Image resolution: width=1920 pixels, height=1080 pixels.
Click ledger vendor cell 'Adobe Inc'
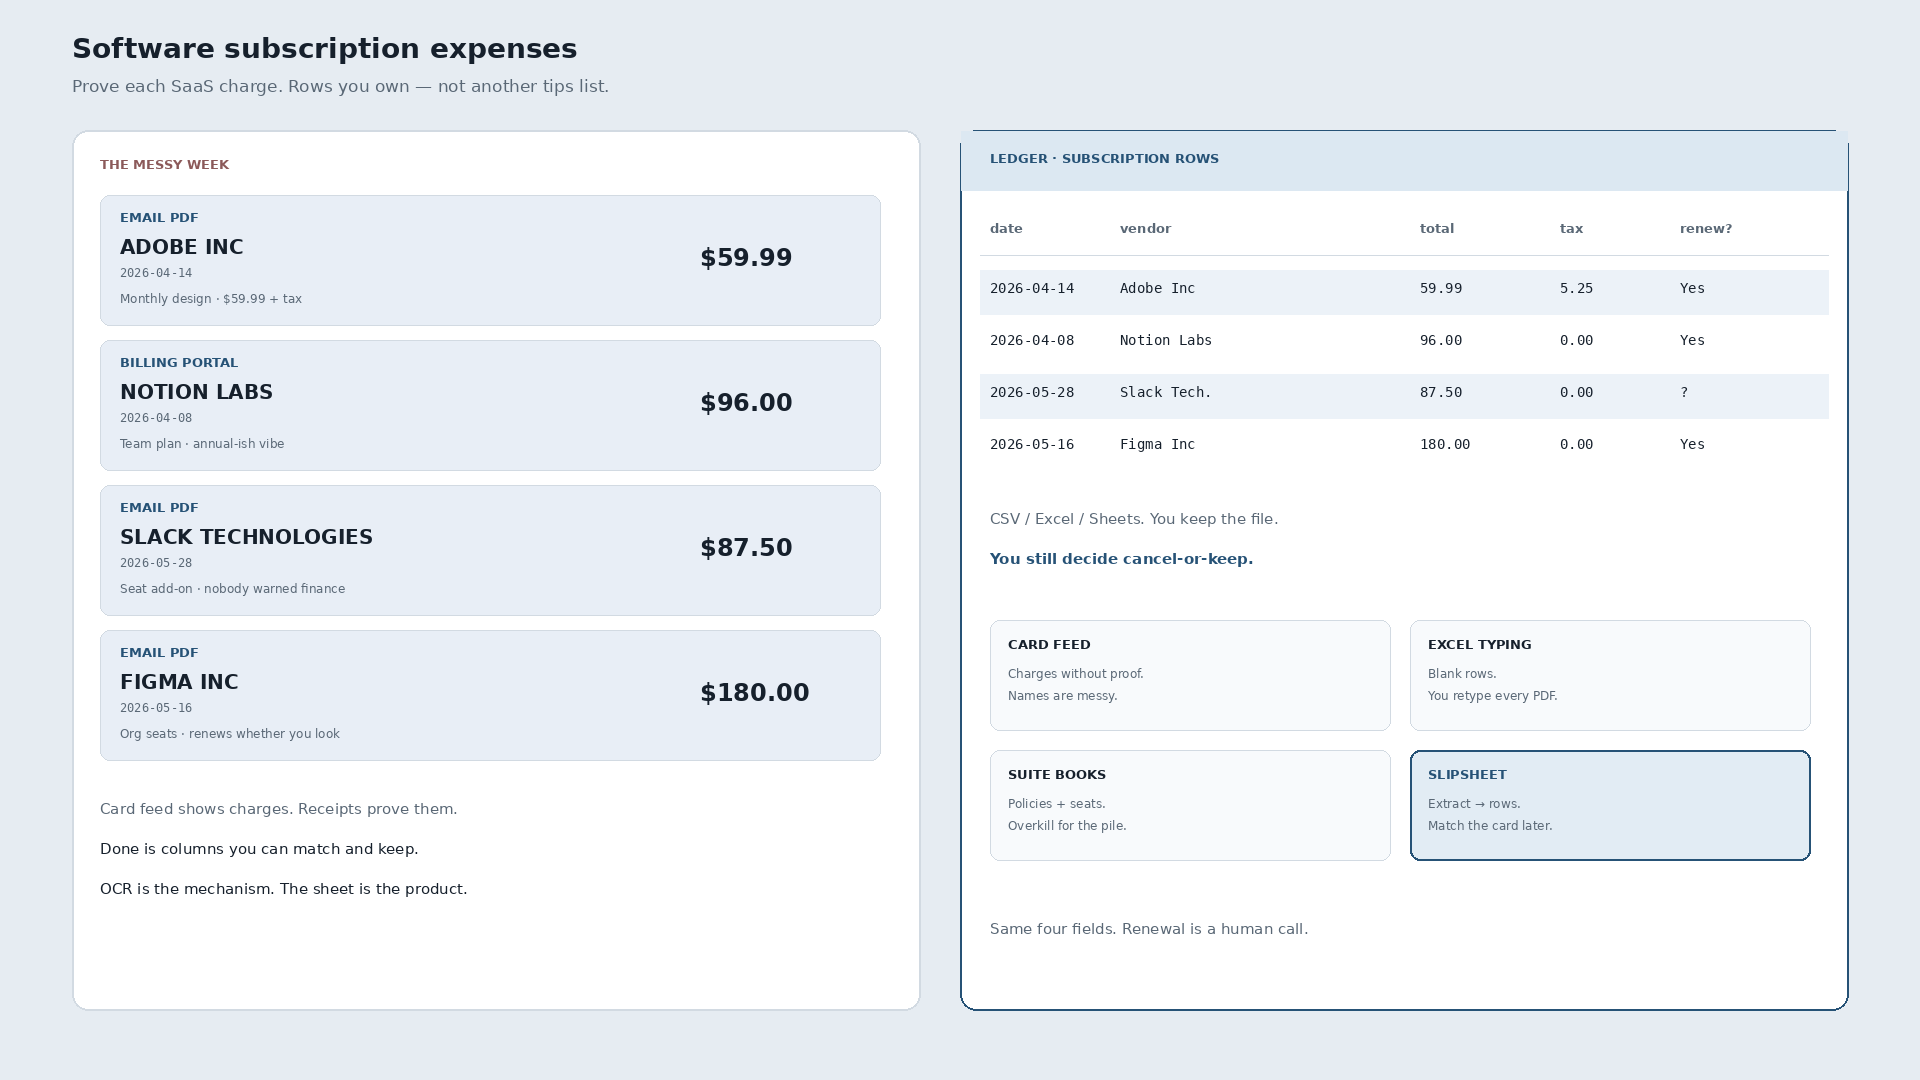1157,289
